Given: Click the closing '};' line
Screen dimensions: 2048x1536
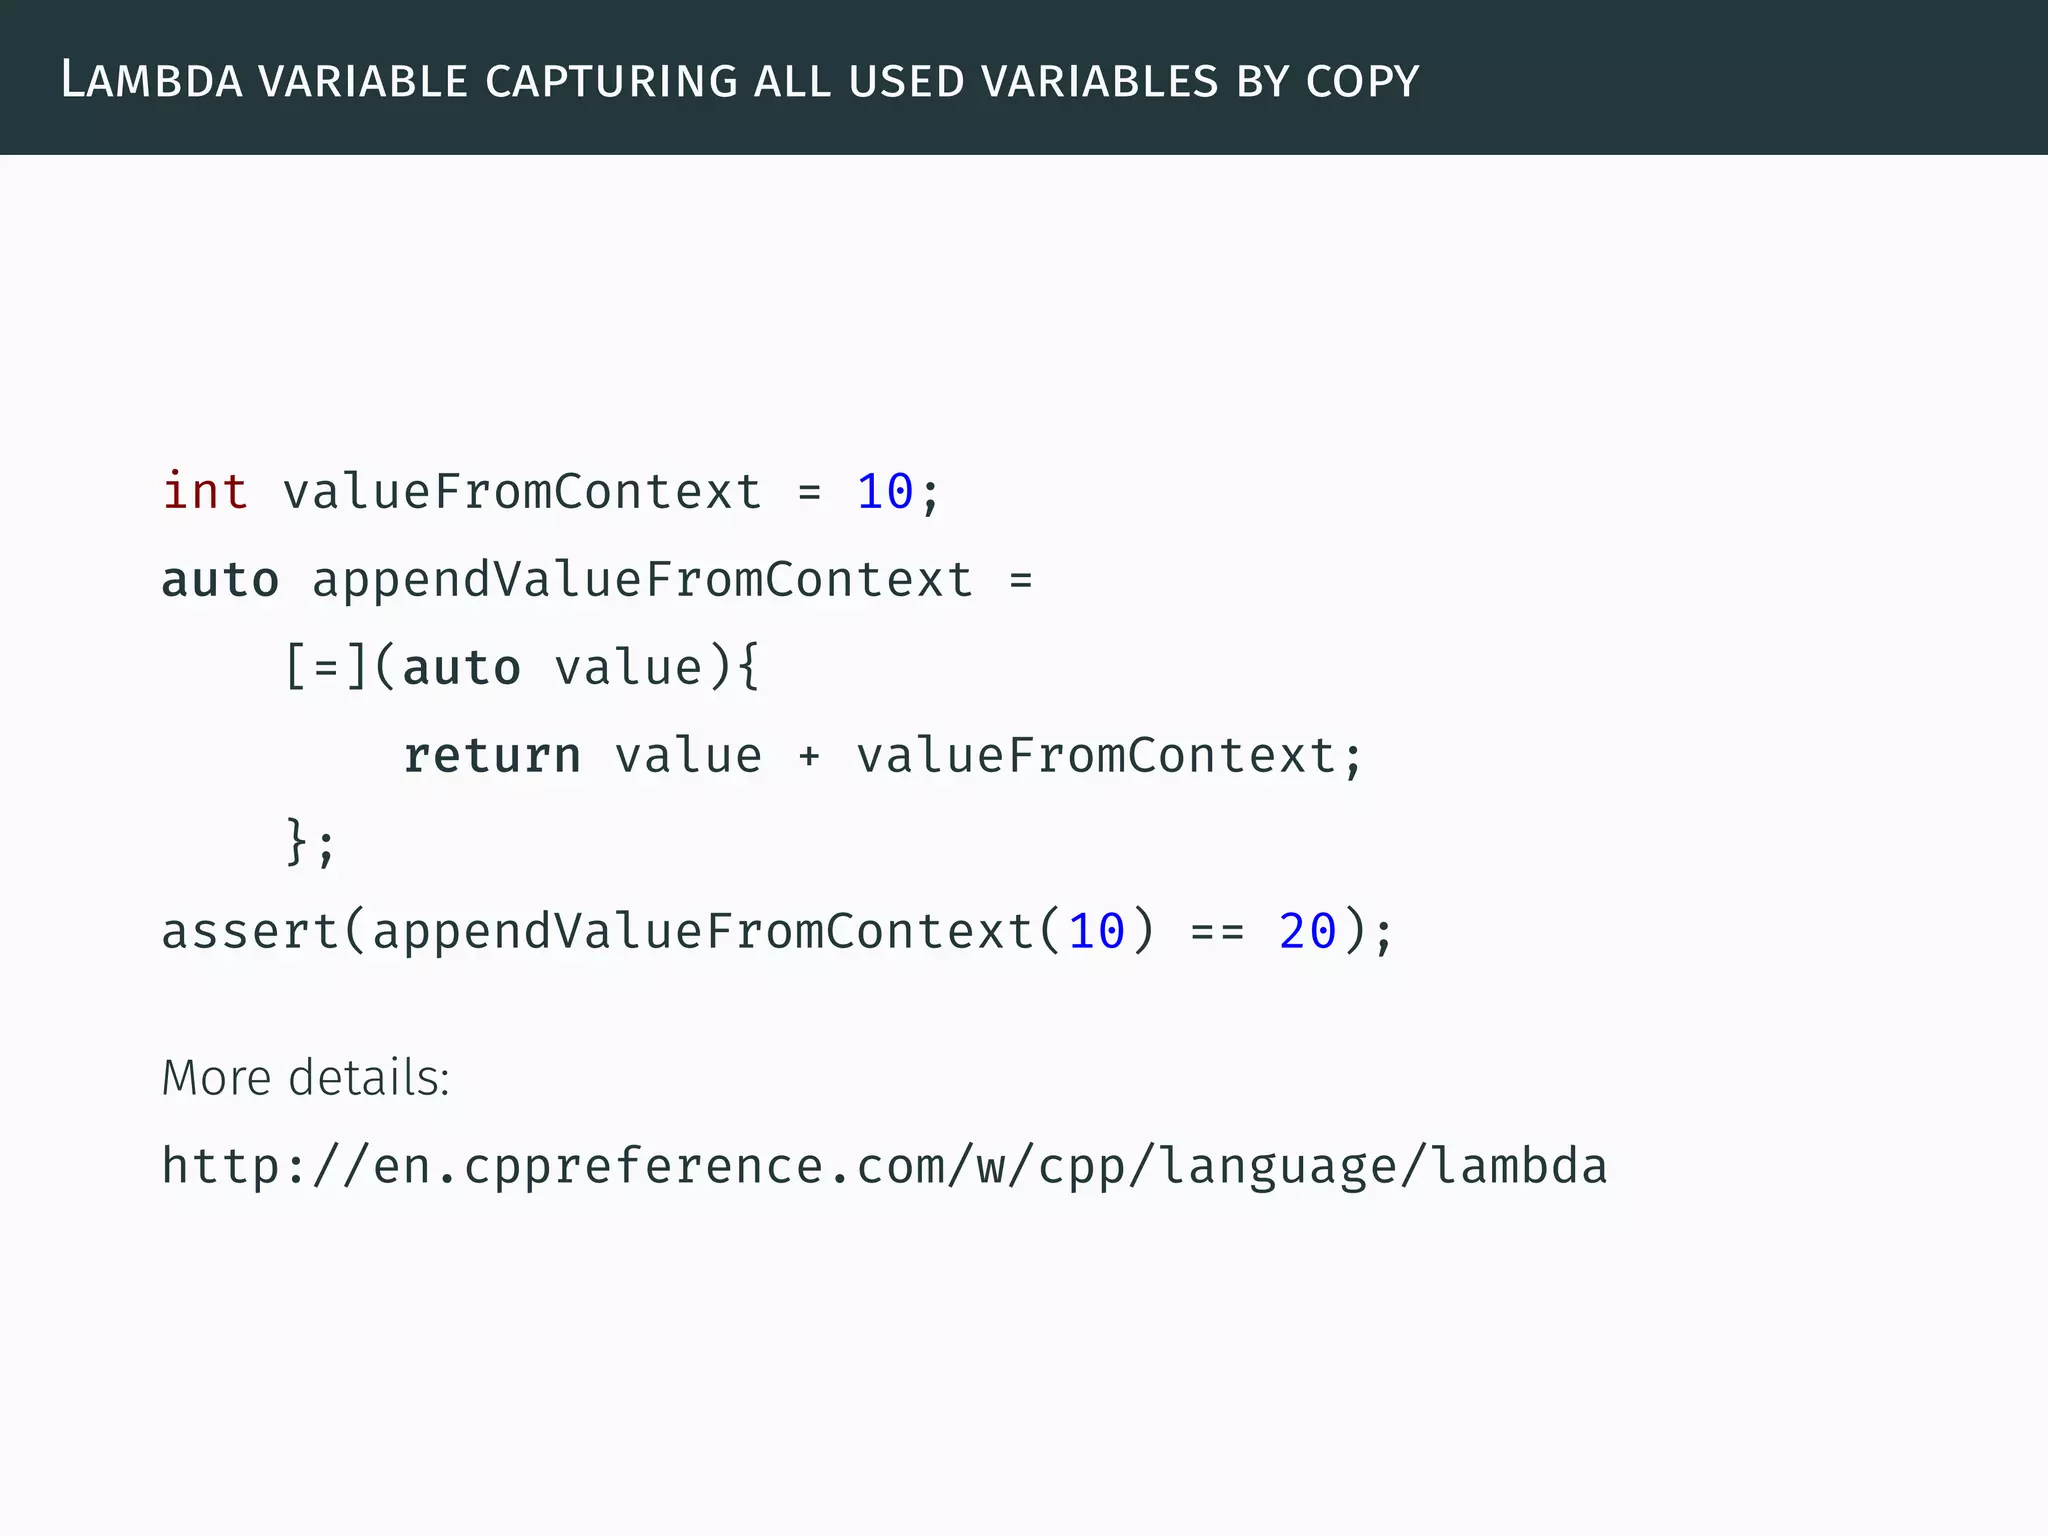Looking at the screenshot, I should tap(310, 842).
